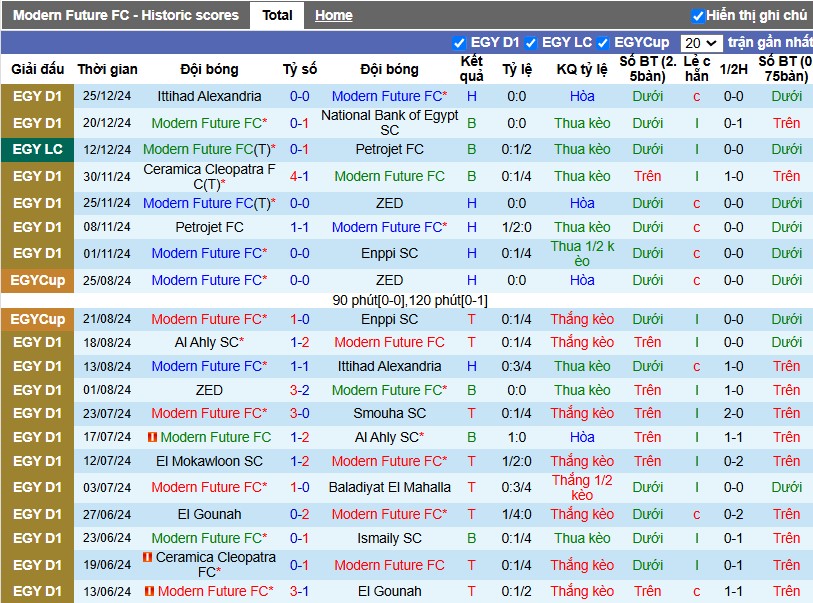This screenshot has height=603, width=813.
Task: Click 'Thắng 1/2 kèo' result on 03/07/24
Action: (582, 487)
